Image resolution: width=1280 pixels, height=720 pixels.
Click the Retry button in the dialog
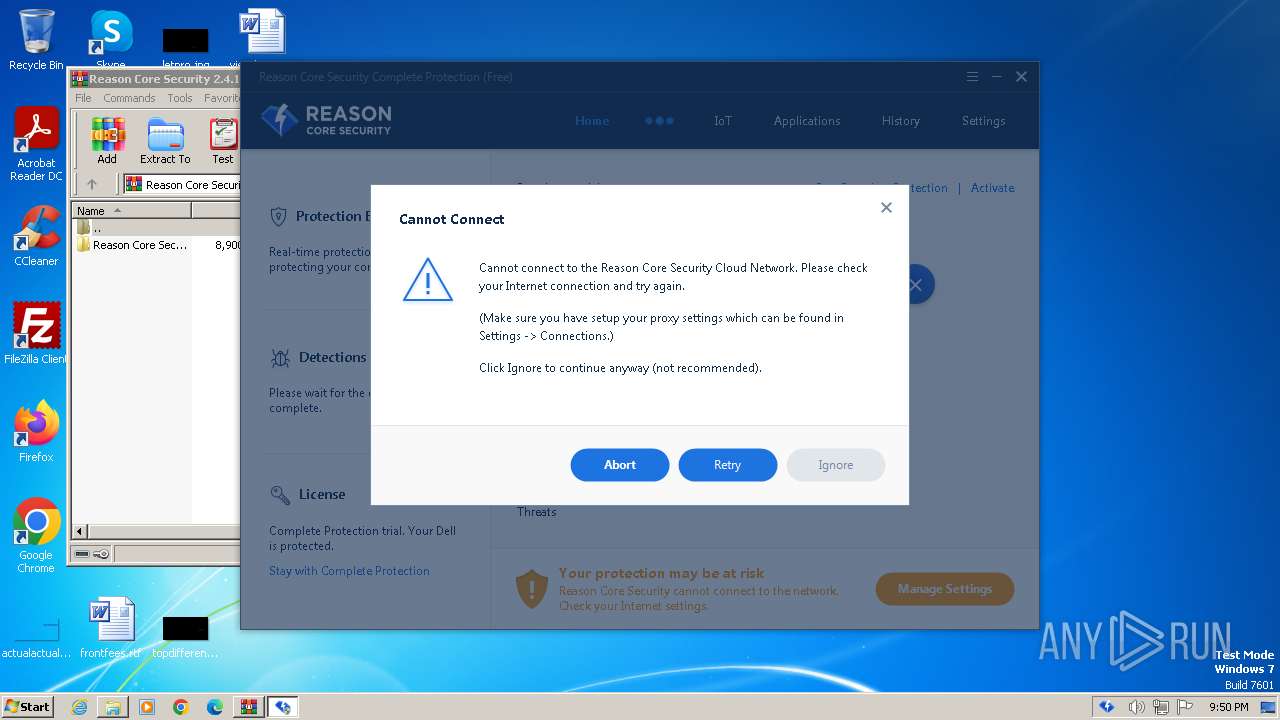coord(728,465)
